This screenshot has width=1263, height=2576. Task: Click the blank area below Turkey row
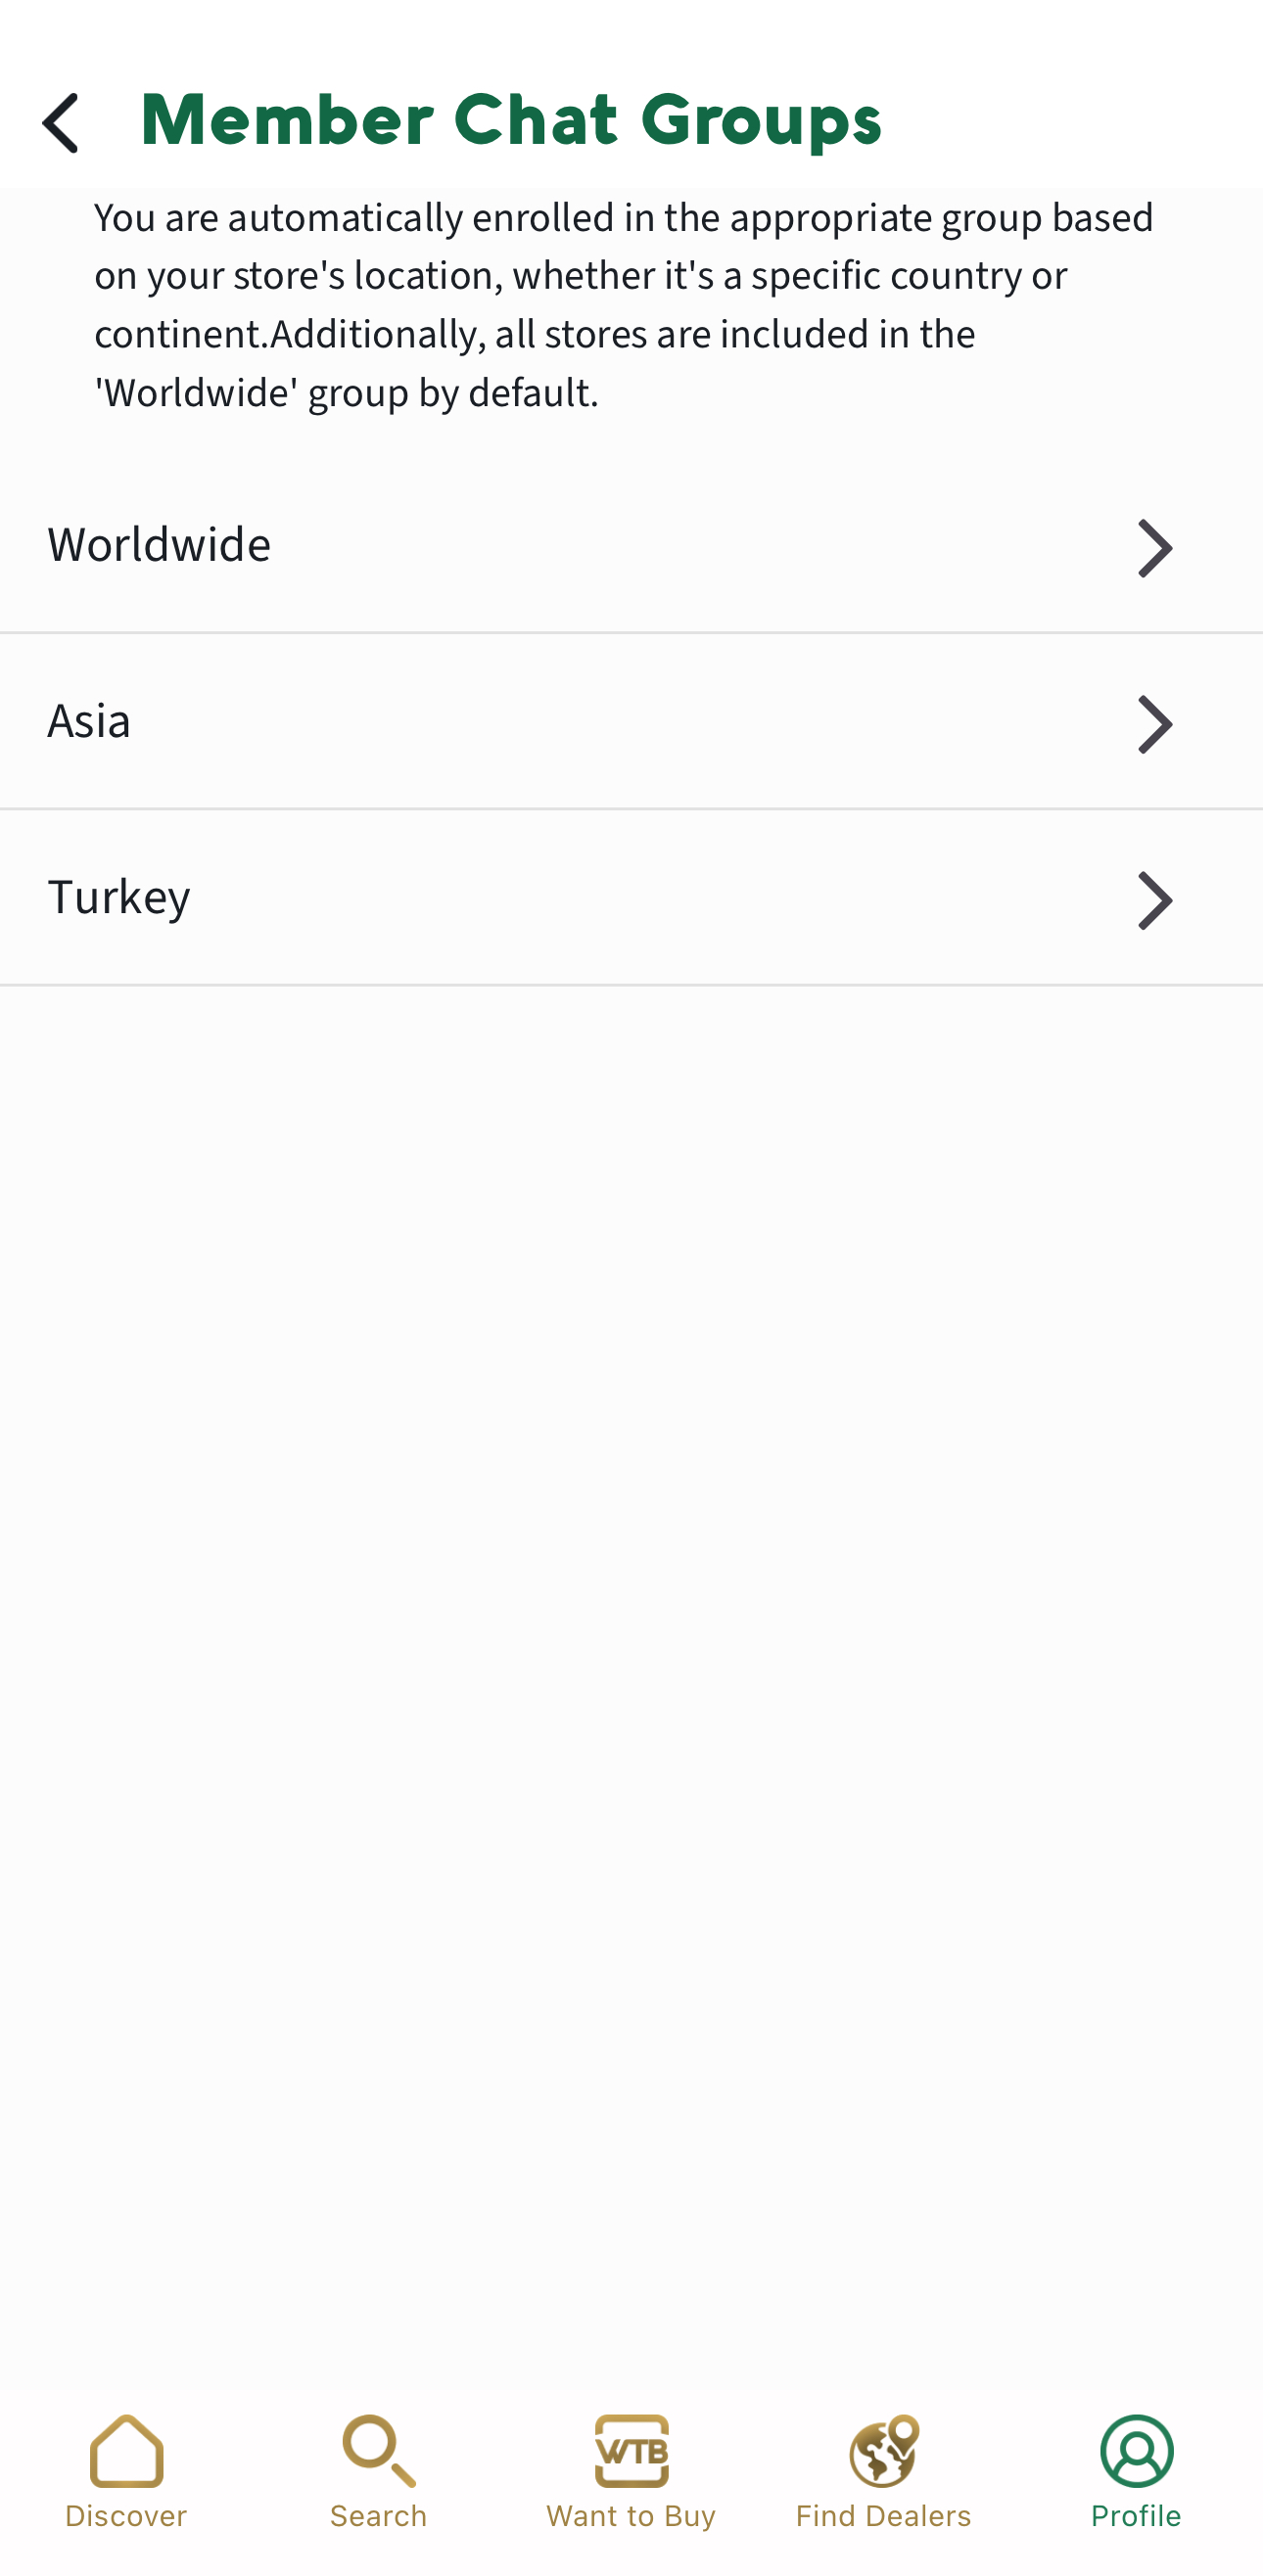coord(631,1600)
